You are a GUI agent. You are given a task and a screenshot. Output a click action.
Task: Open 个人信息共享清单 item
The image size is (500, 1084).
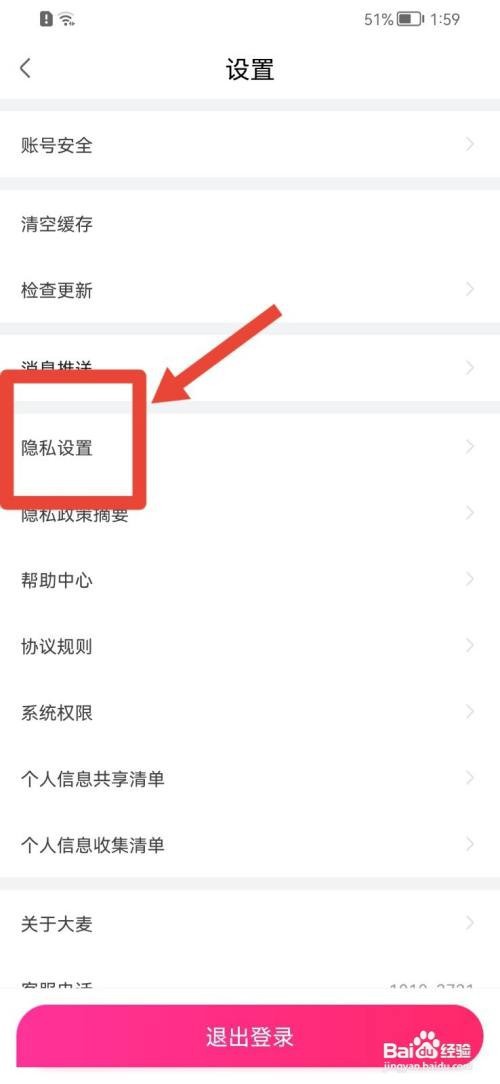(250, 778)
